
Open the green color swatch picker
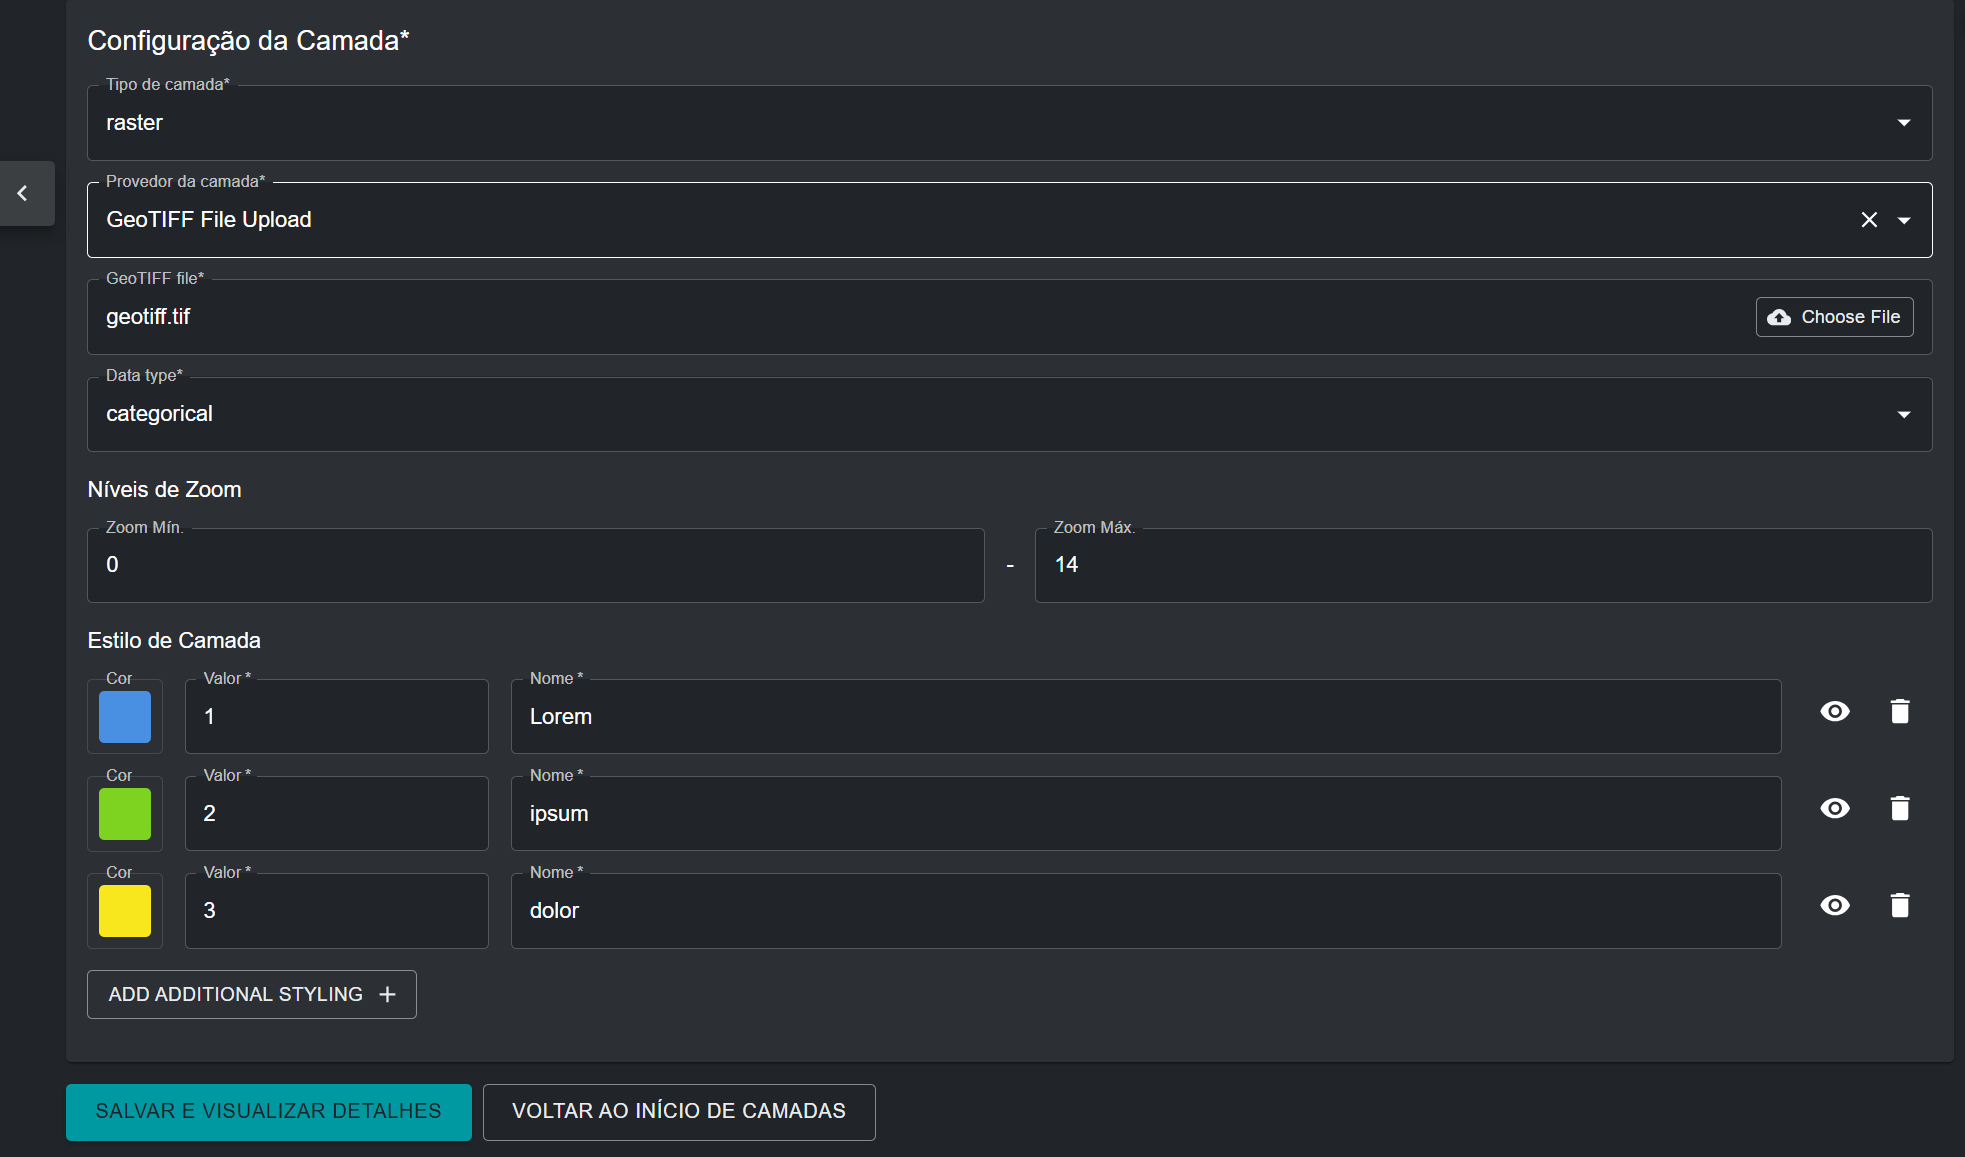click(125, 813)
